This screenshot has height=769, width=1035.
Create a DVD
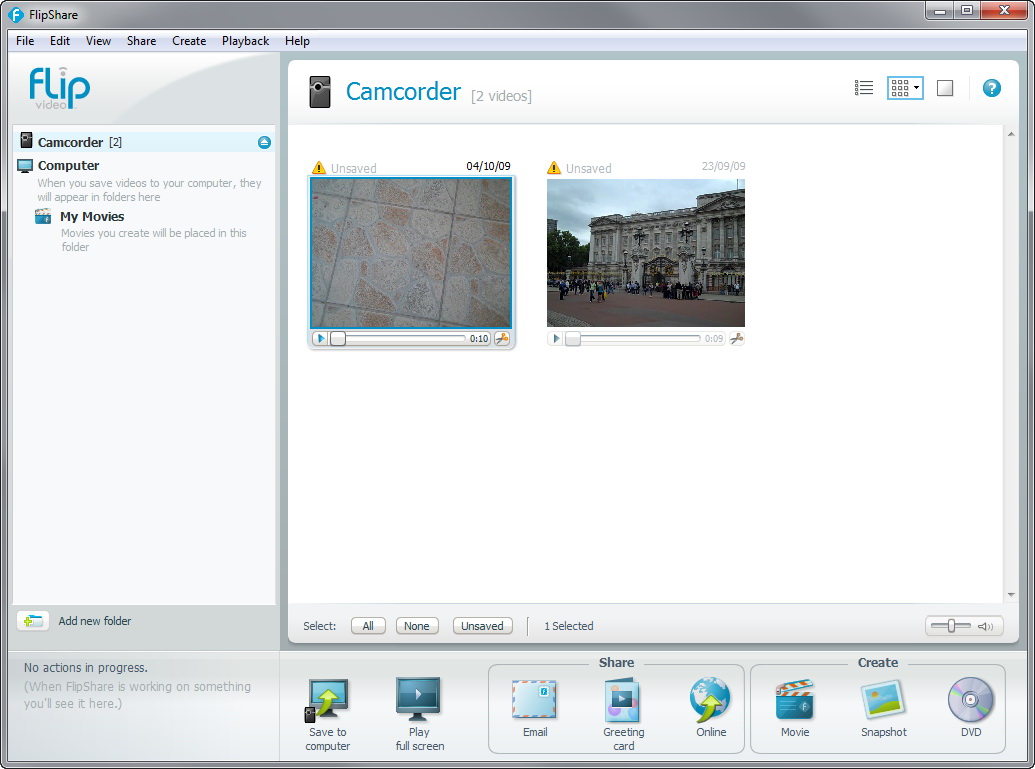point(970,702)
